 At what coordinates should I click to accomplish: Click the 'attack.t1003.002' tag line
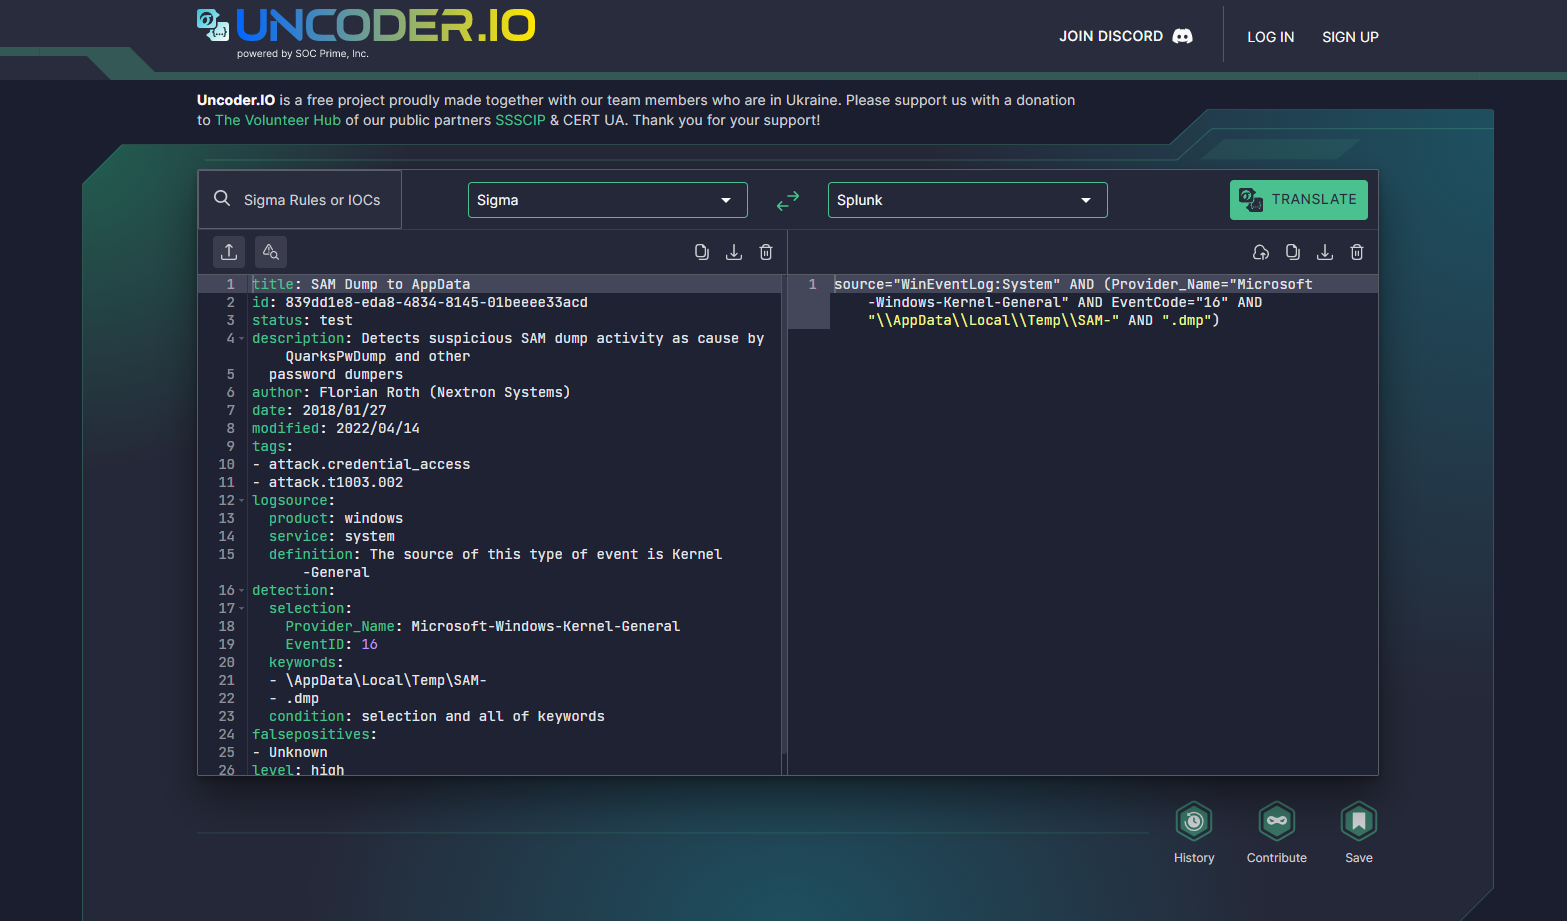pyautogui.click(x=328, y=482)
